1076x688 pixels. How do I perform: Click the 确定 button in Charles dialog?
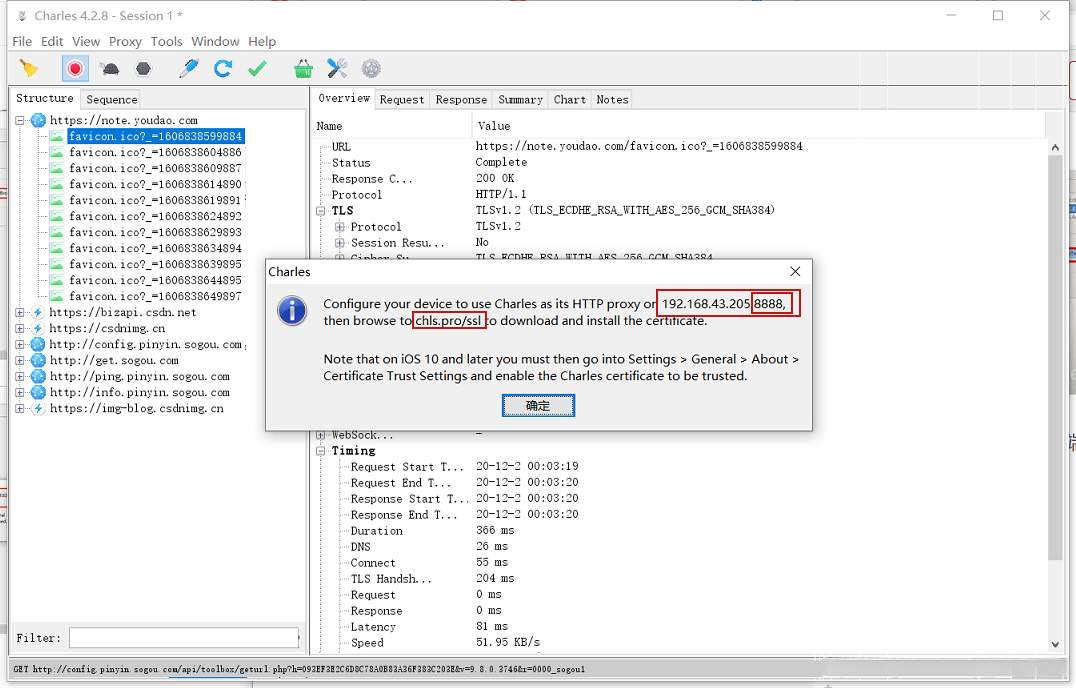[x=538, y=405]
